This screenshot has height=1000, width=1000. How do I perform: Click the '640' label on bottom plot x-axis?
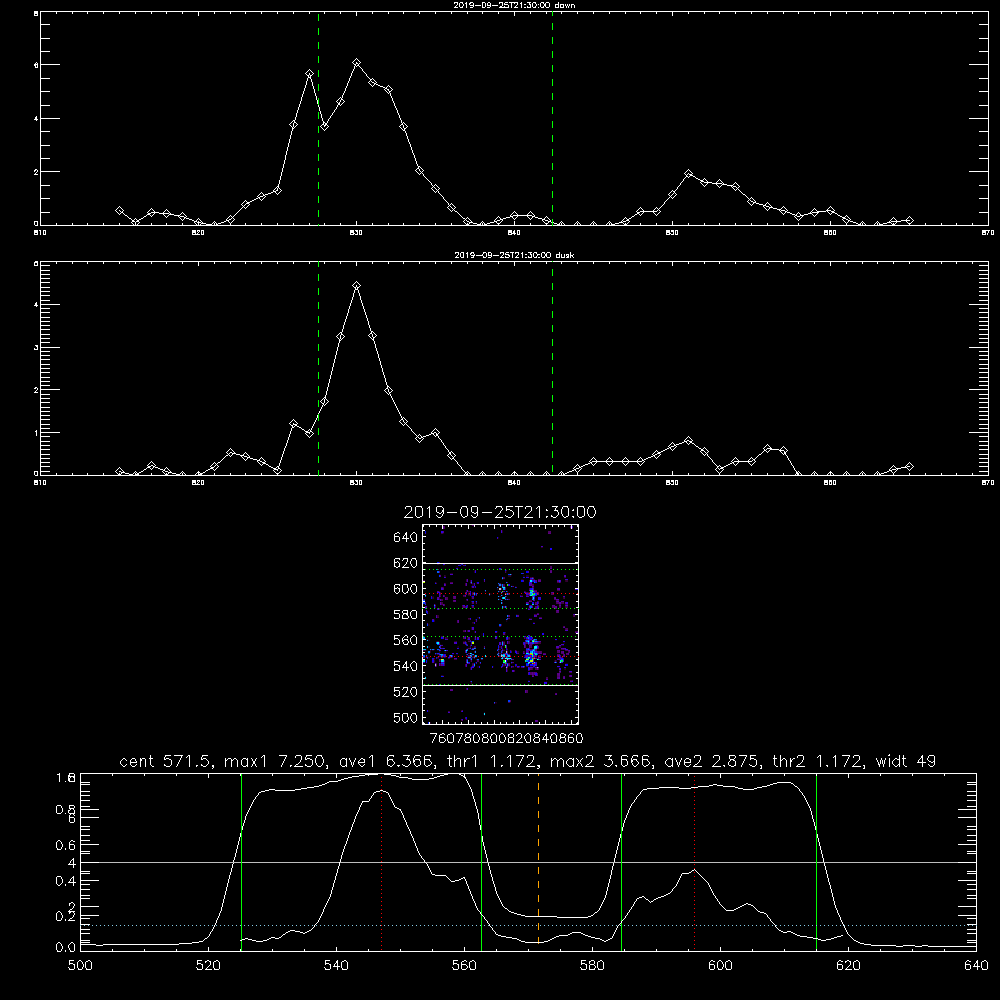(976, 966)
